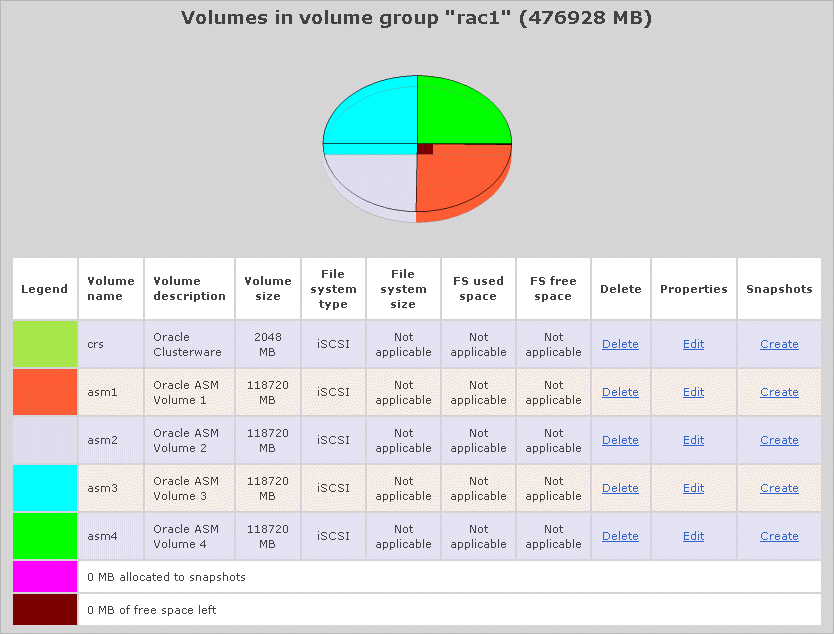Image resolution: width=834 pixels, height=634 pixels.
Task: Click the 'File system type' header
Action: click(333, 289)
